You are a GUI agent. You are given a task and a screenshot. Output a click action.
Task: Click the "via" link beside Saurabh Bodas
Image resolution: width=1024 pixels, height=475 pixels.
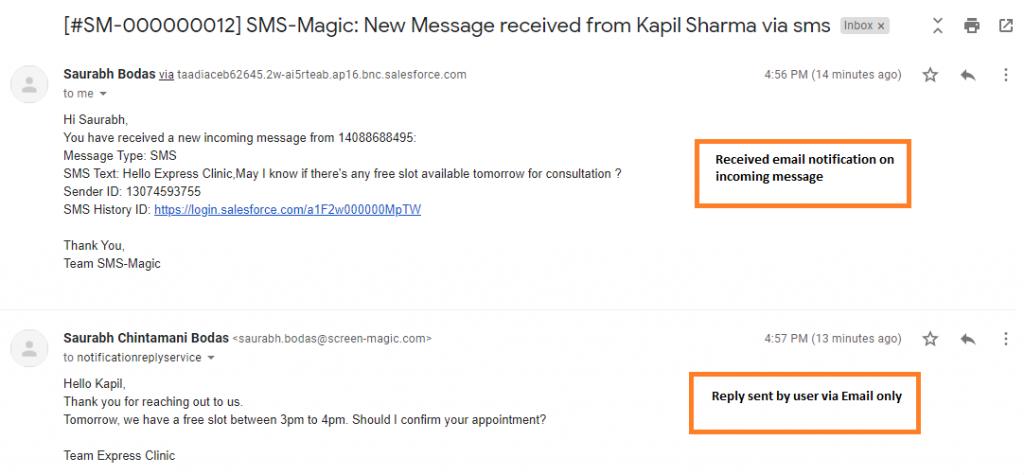(x=166, y=75)
